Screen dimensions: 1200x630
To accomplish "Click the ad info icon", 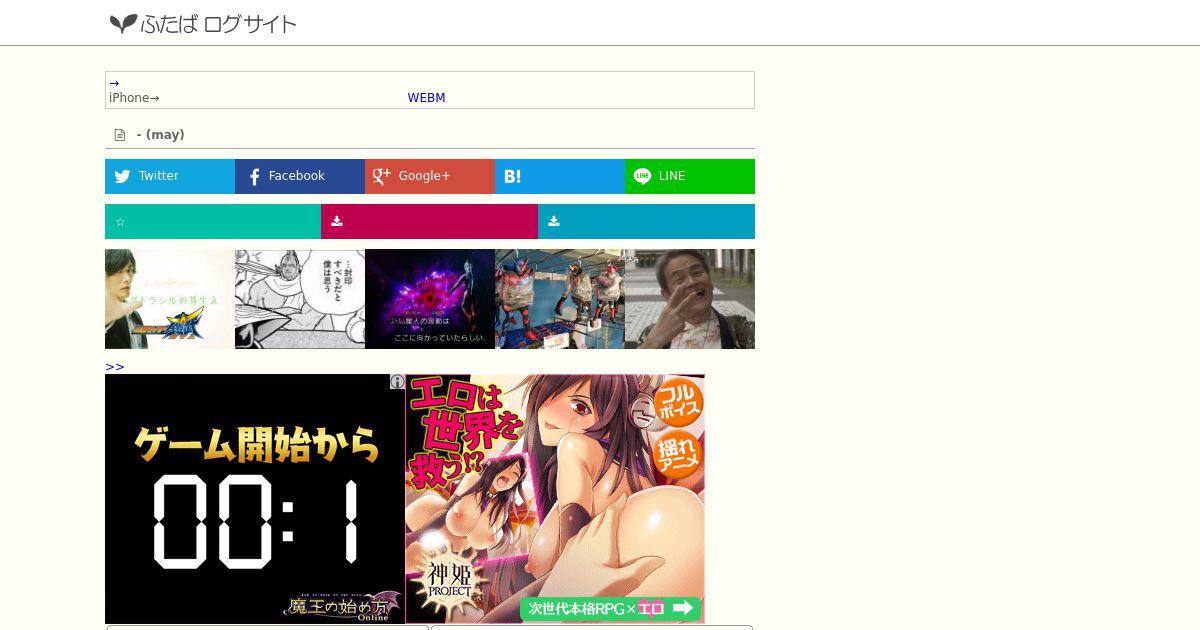I will tap(397, 382).
